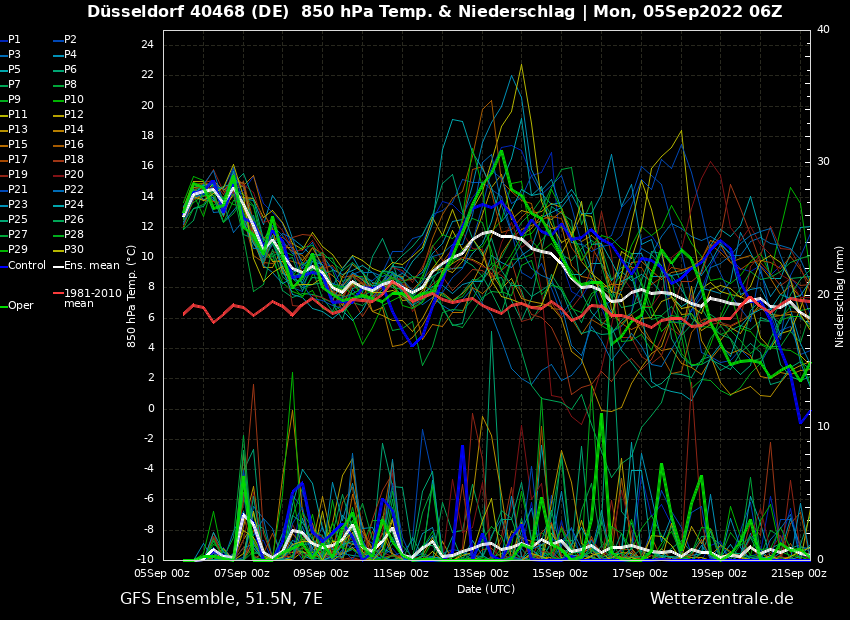Viewport: 850px width, 620px height.
Task: Click the 850 hPa Temp. axis label
Action: [132, 296]
